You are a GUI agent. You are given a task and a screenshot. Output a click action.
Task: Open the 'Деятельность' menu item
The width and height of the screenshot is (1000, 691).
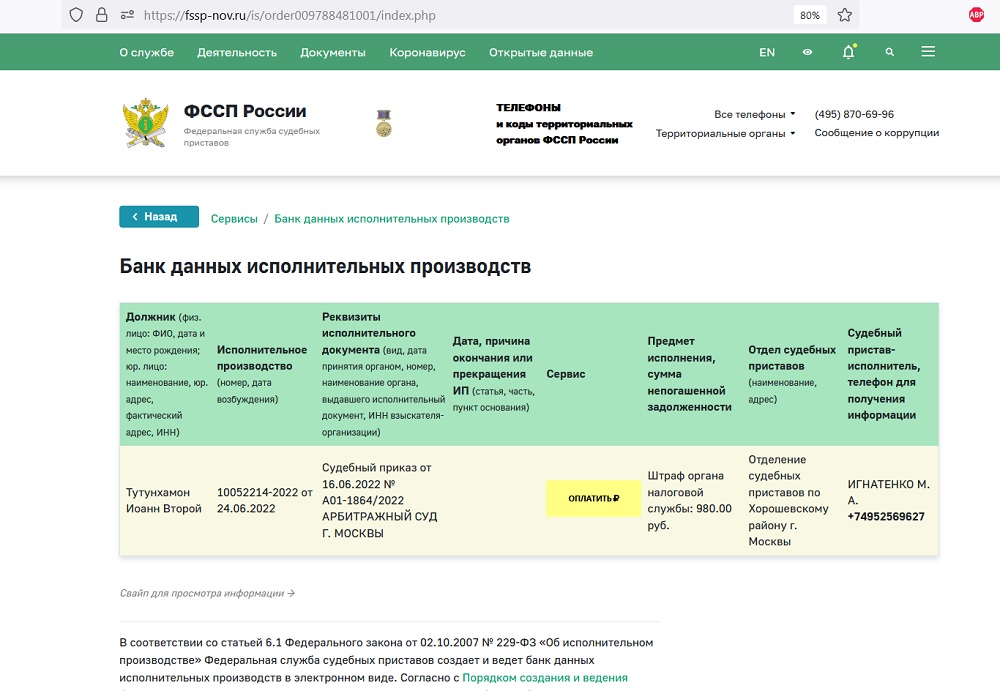point(237,52)
